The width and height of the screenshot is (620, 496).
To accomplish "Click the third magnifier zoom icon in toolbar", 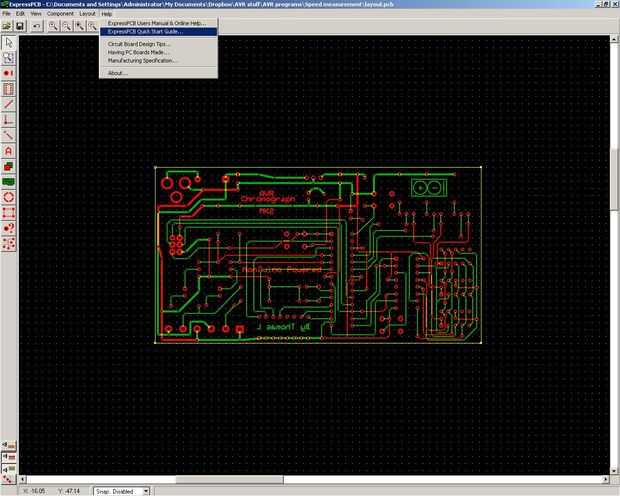I will (x=80, y=27).
